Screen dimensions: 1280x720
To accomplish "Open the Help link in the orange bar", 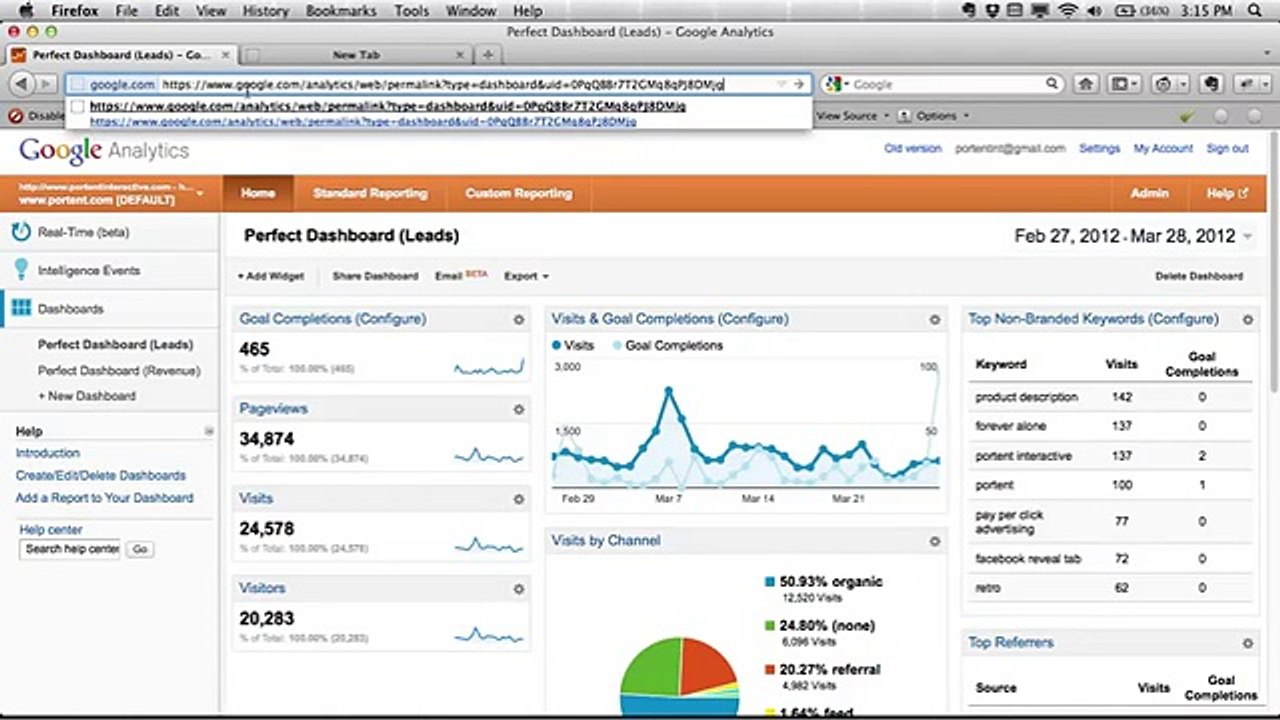I will (1227, 193).
